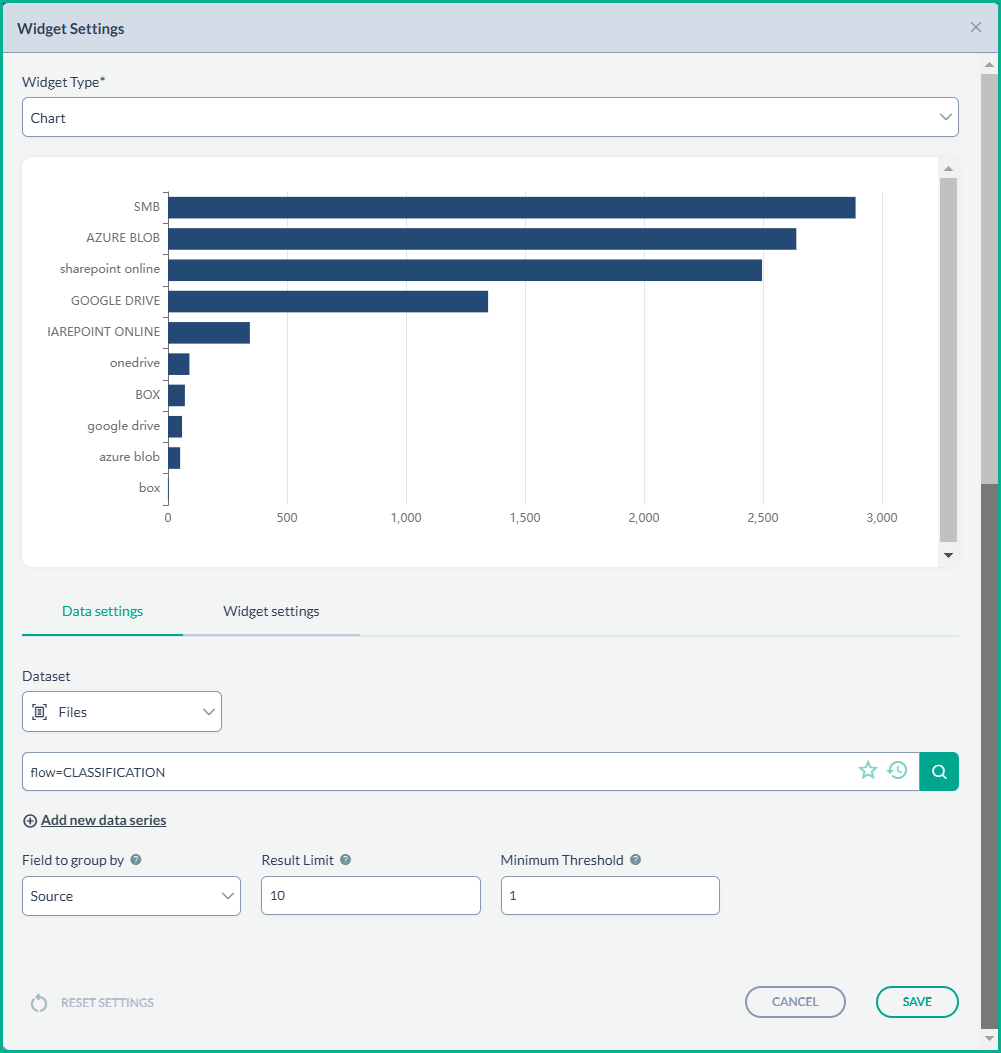1001x1053 pixels.
Task: Click the Result Limit help icon
Action: pos(345,860)
